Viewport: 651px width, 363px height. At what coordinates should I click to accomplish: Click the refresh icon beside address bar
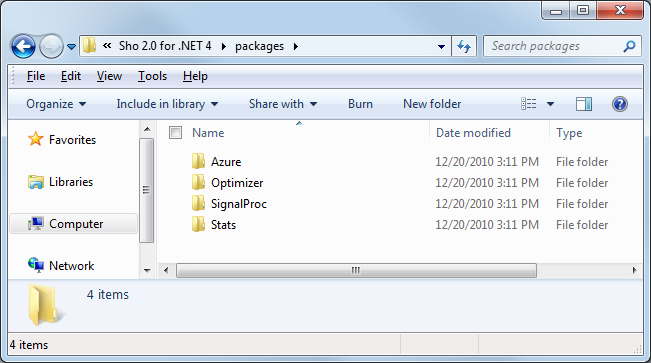pyautogui.click(x=464, y=46)
